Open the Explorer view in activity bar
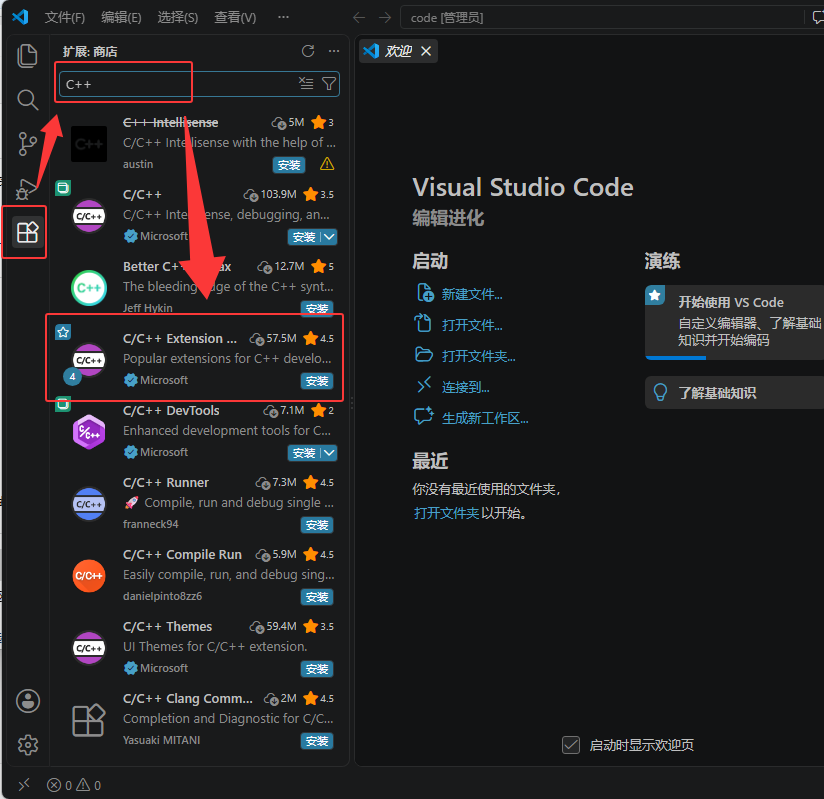The width and height of the screenshot is (824, 799). pos(27,56)
